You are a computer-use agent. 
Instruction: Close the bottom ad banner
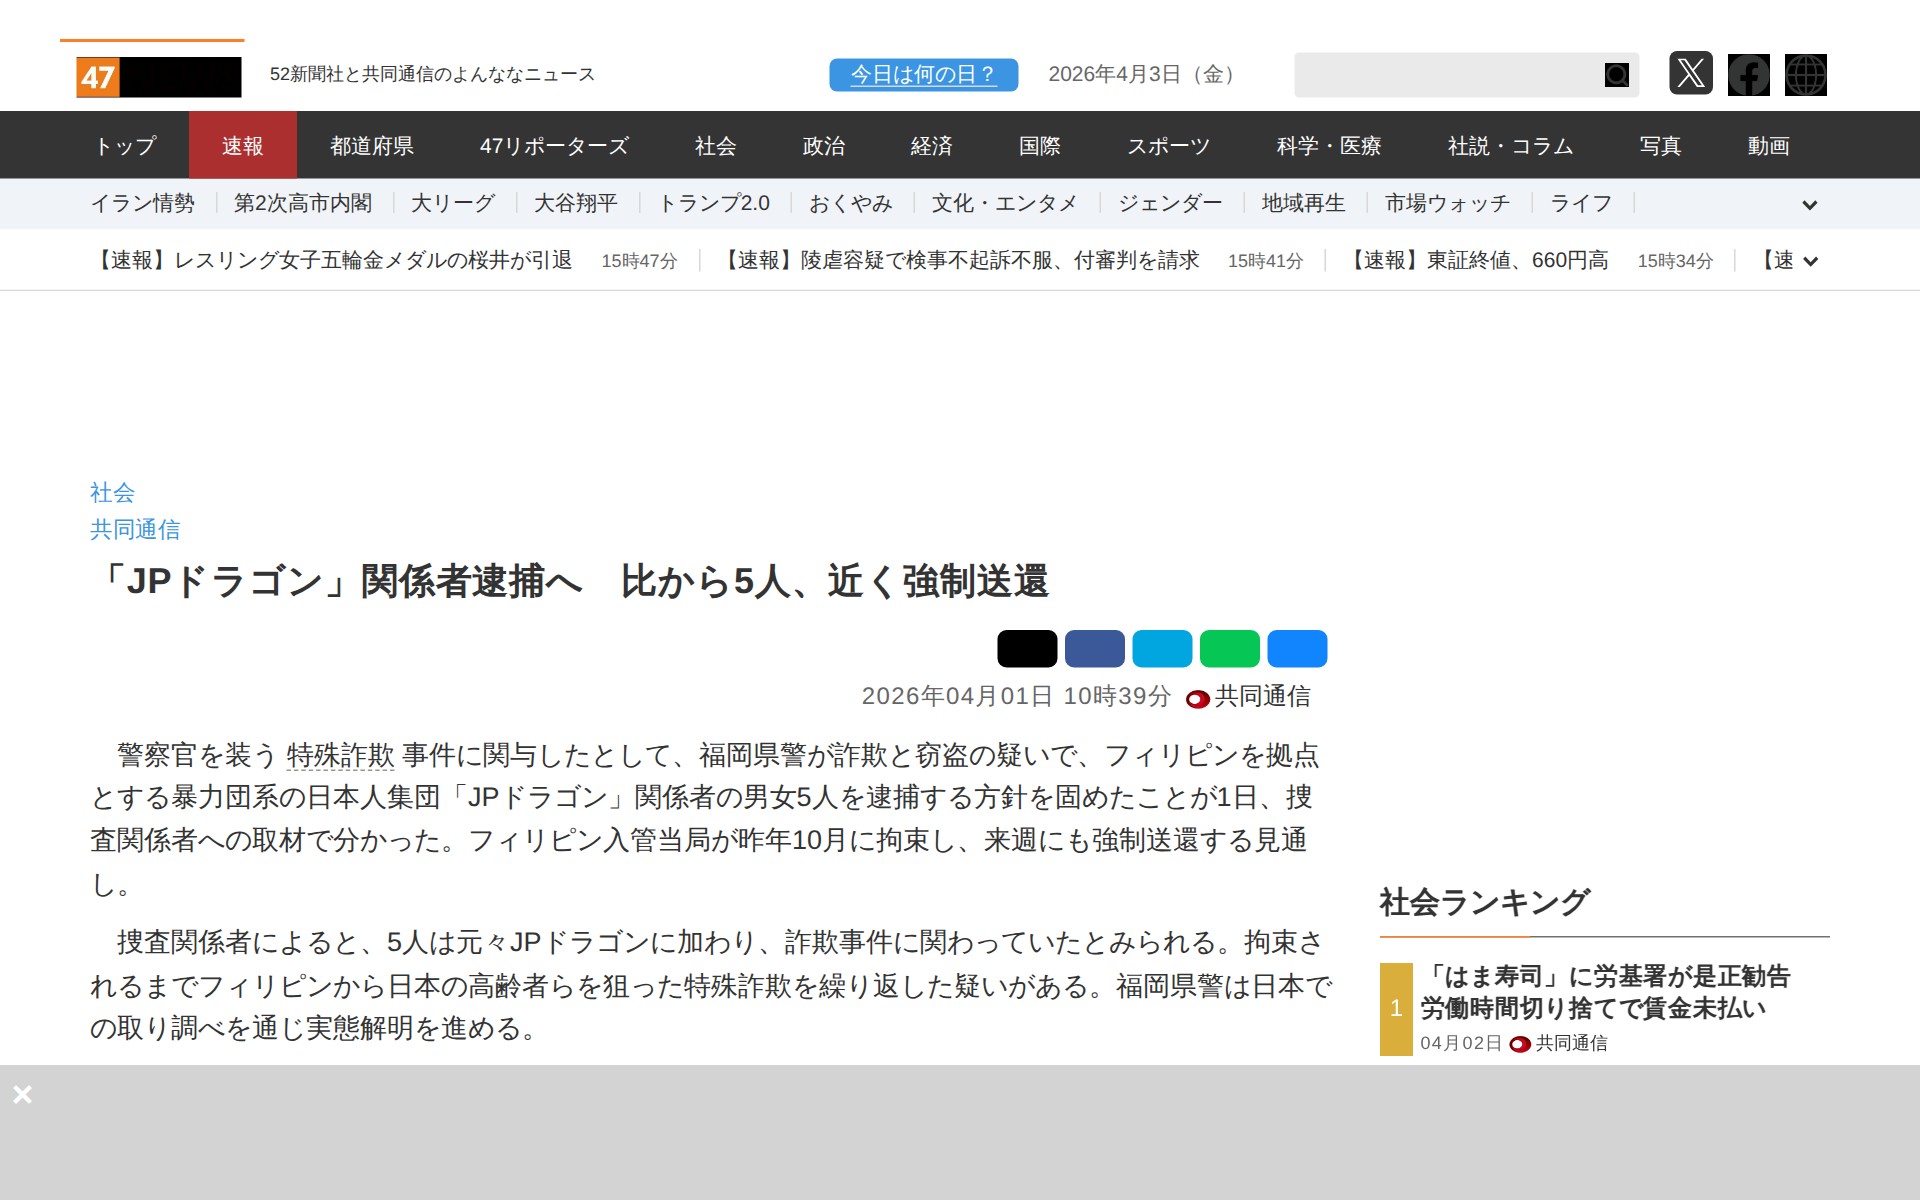[22, 1094]
